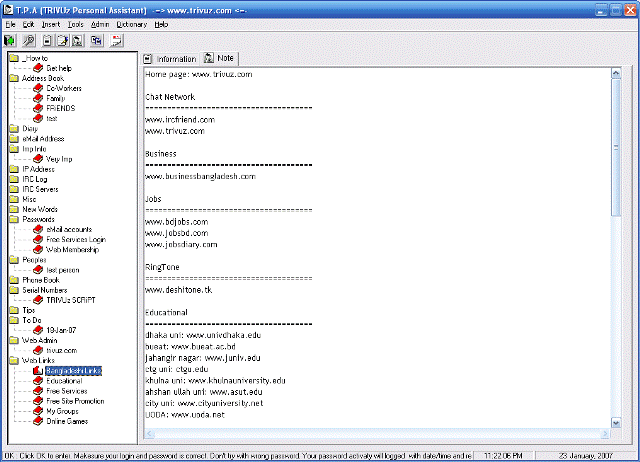640x462 pixels.
Task: Click the red book icon beside Very Imp
Action: 38,159
